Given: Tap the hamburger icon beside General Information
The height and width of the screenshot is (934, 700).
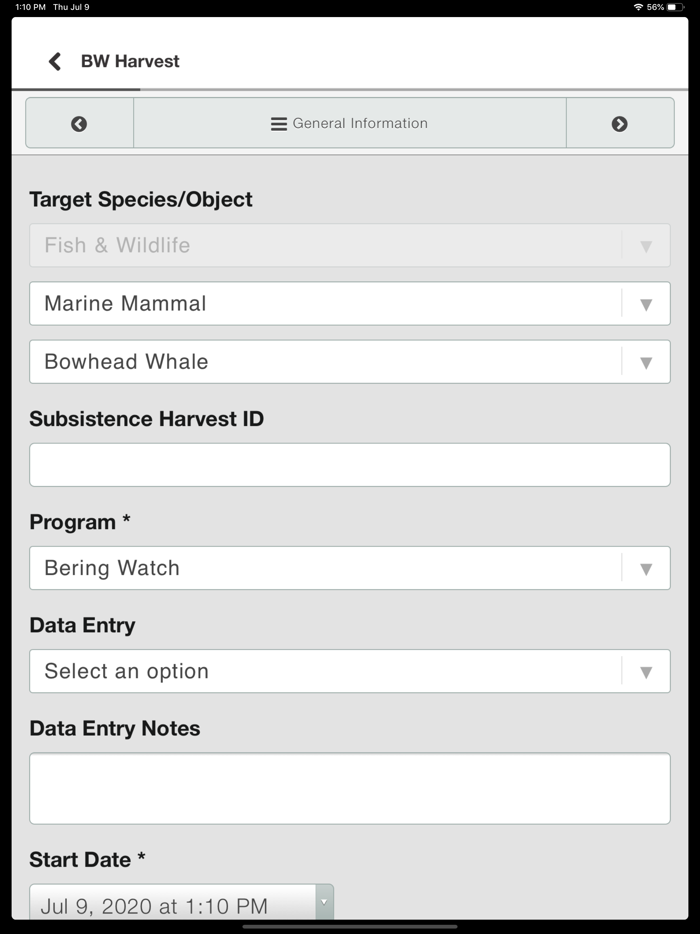Looking at the screenshot, I should (x=279, y=124).
